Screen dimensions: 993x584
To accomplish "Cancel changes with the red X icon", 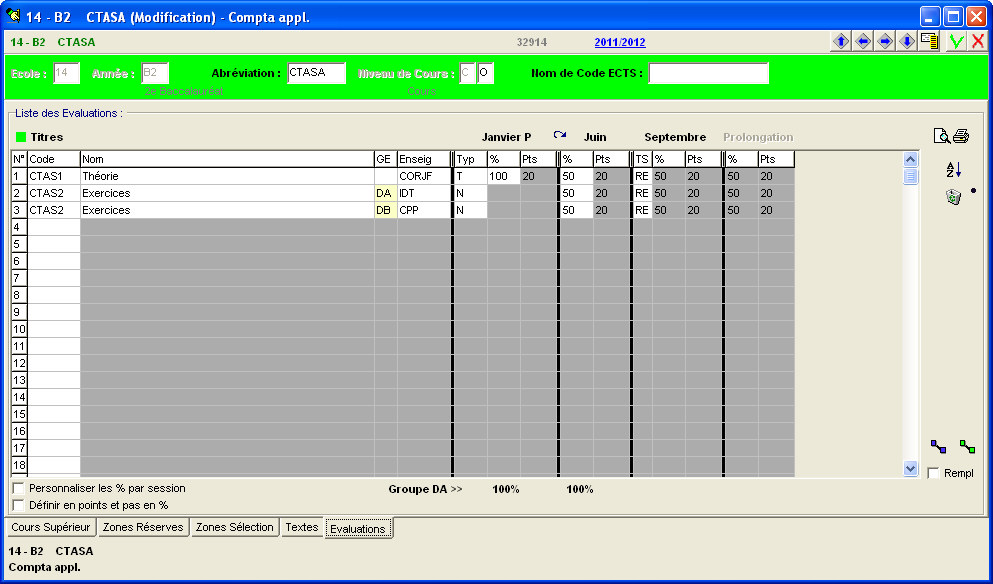I will (x=978, y=42).
